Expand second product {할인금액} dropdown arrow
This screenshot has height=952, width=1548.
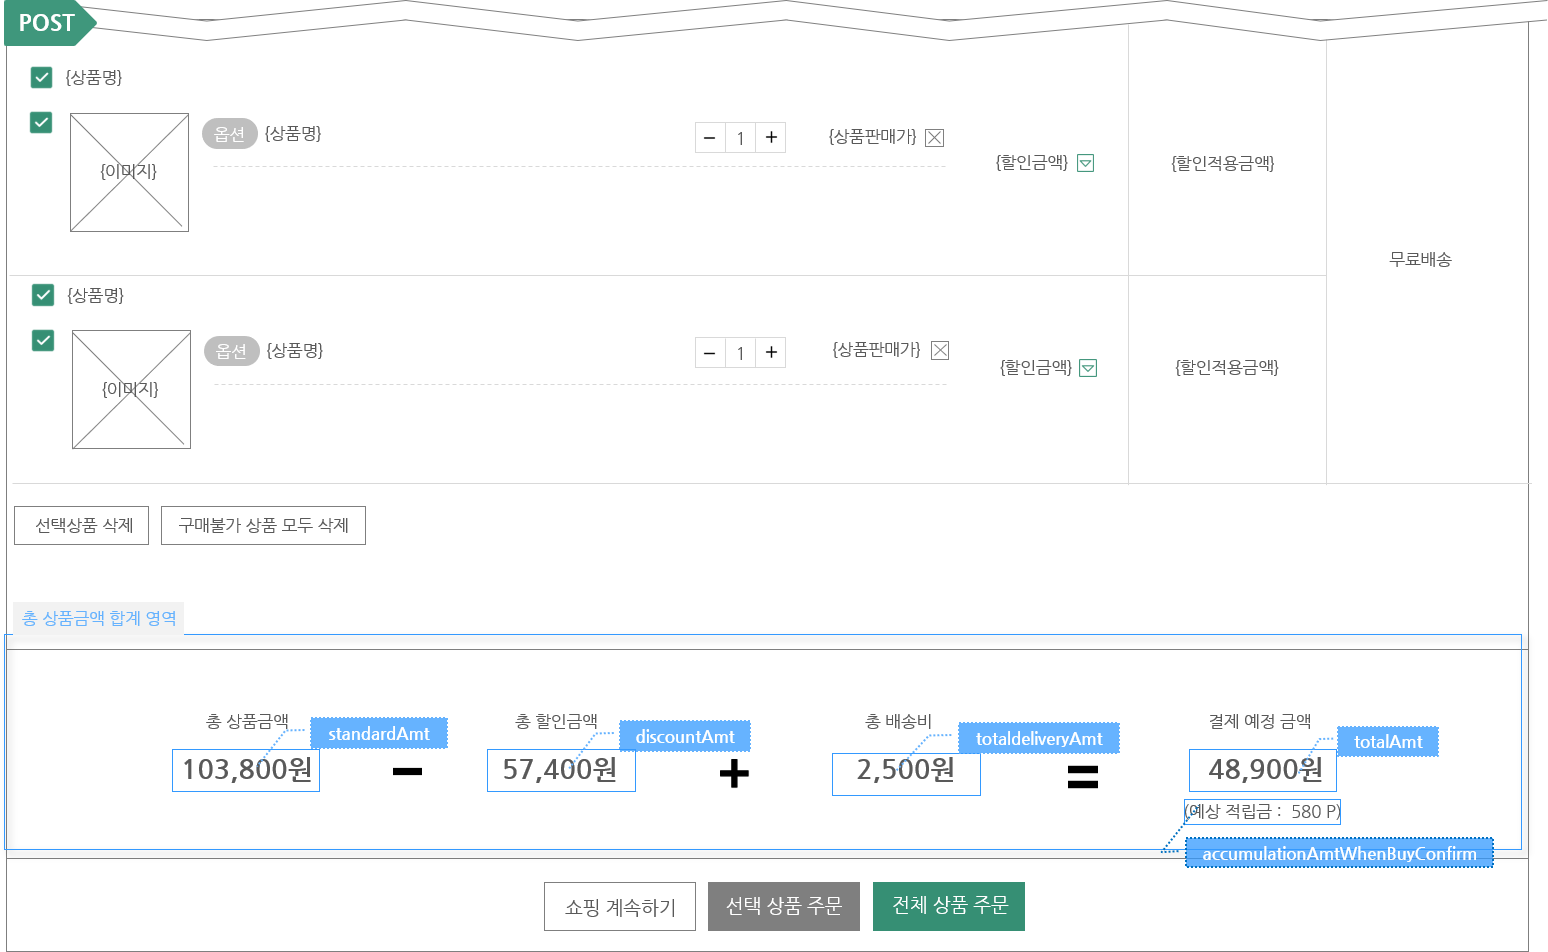pos(1089,368)
